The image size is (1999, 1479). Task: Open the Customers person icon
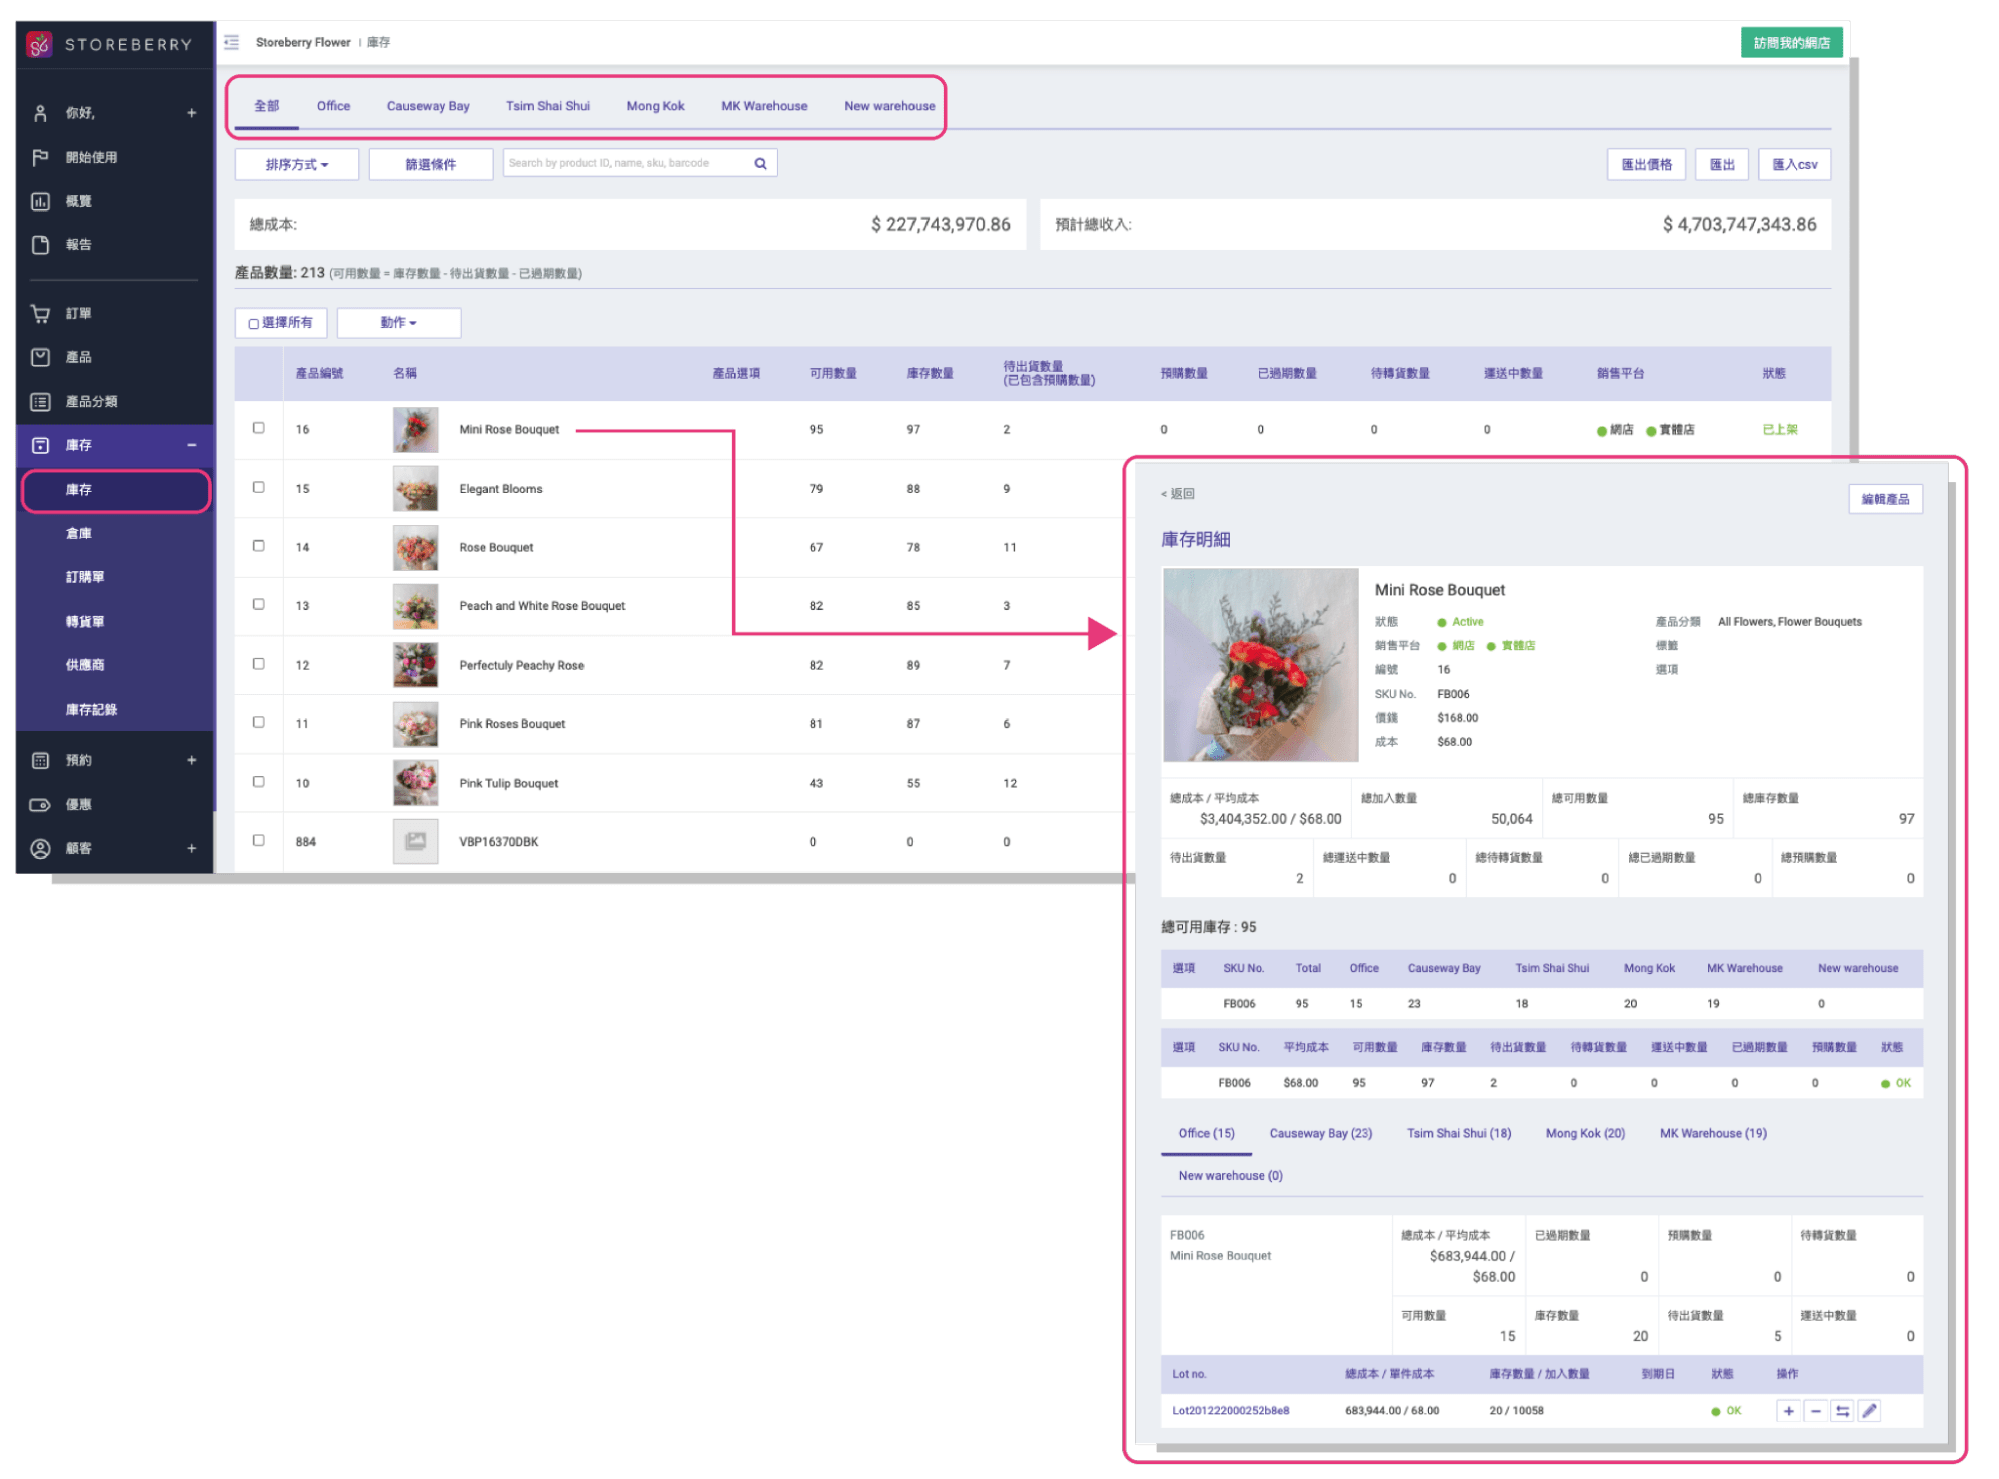pyautogui.click(x=40, y=848)
